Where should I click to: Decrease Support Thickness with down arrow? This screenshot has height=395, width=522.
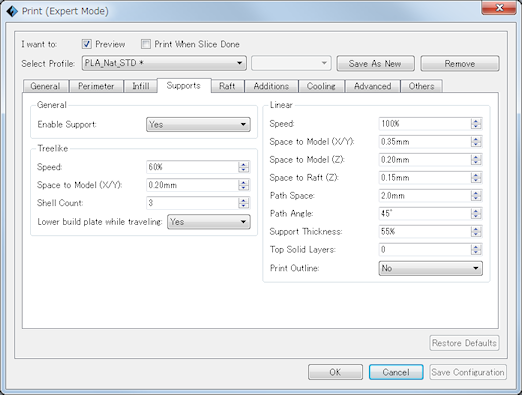[476, 234]
